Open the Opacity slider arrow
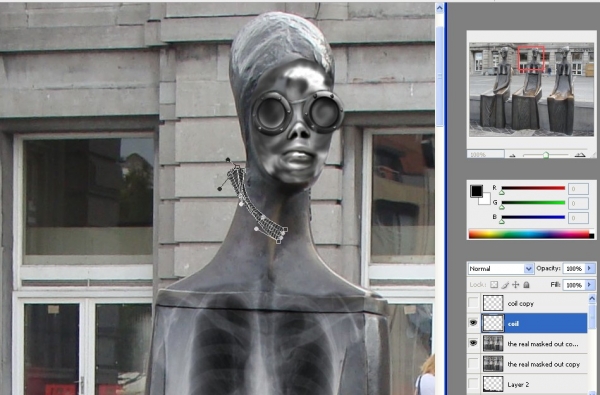Viewport: 600px width, 395px height. point(590,269)
